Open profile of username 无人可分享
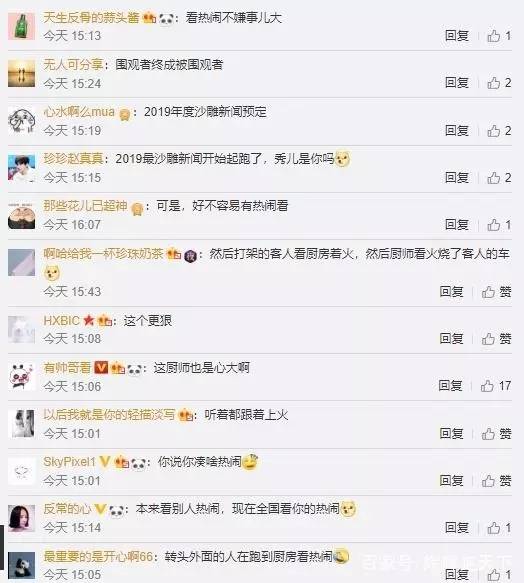 click(73, 65)
